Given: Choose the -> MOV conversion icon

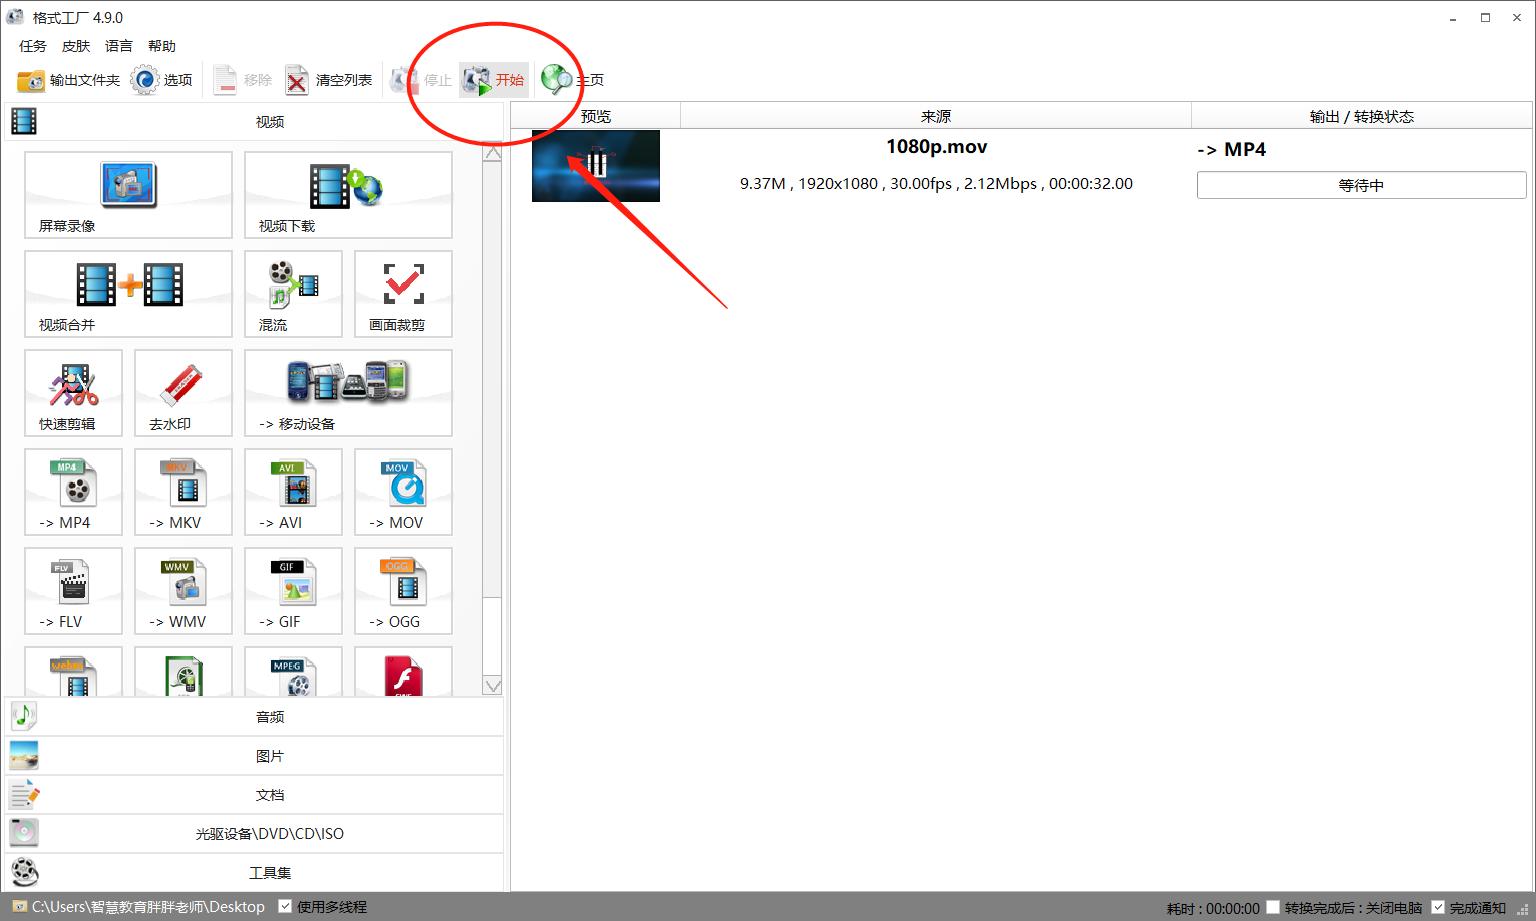Looking at the screenshot, I should (x=403, y=492).
